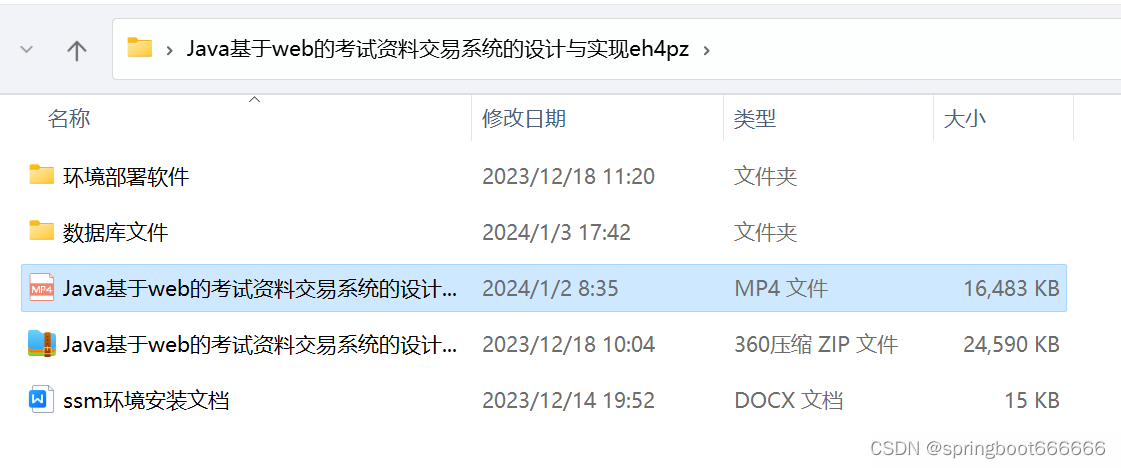Click the MP4 file icon
Screen dimensions: 1121x468
click(41, 287)
